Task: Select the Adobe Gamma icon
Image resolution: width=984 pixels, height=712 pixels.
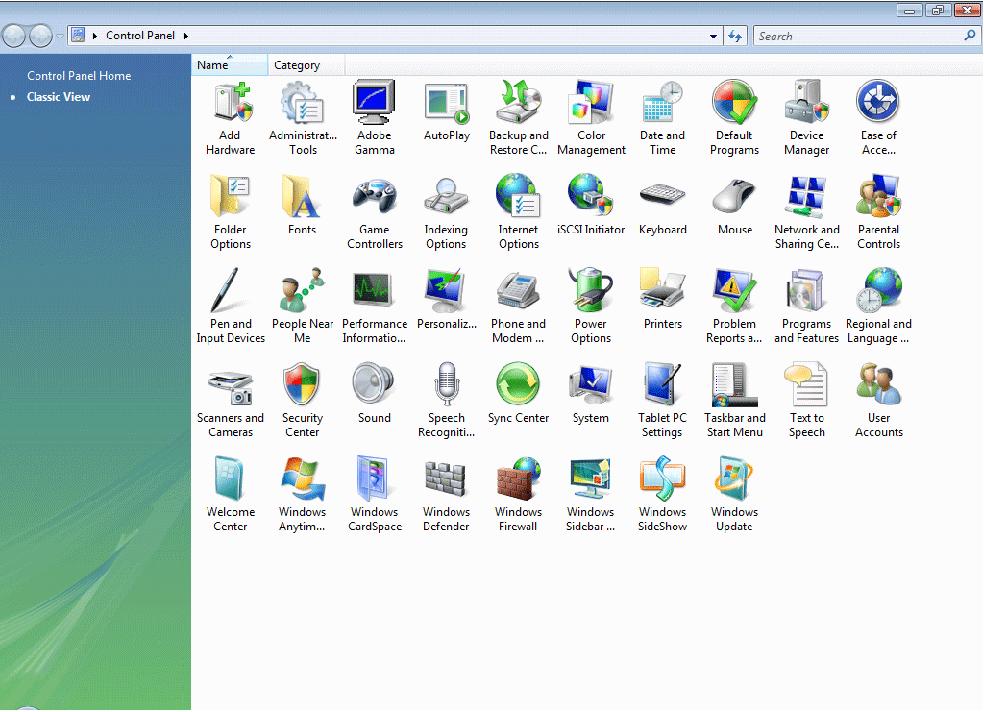Action: pos(375,117)
